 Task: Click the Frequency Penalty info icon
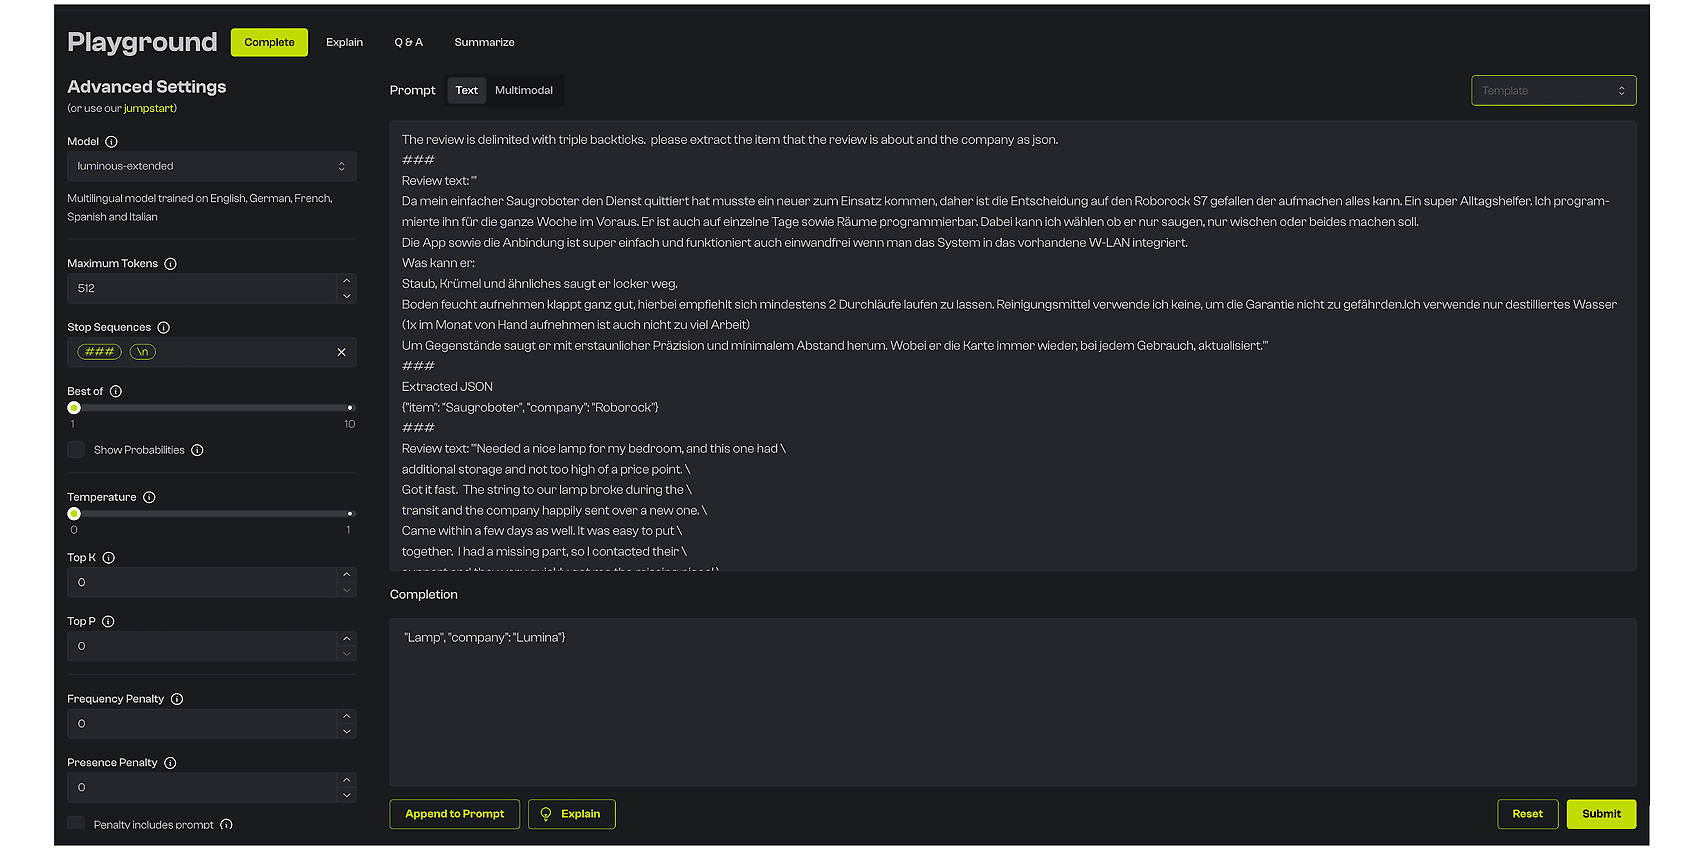point(177,699)
